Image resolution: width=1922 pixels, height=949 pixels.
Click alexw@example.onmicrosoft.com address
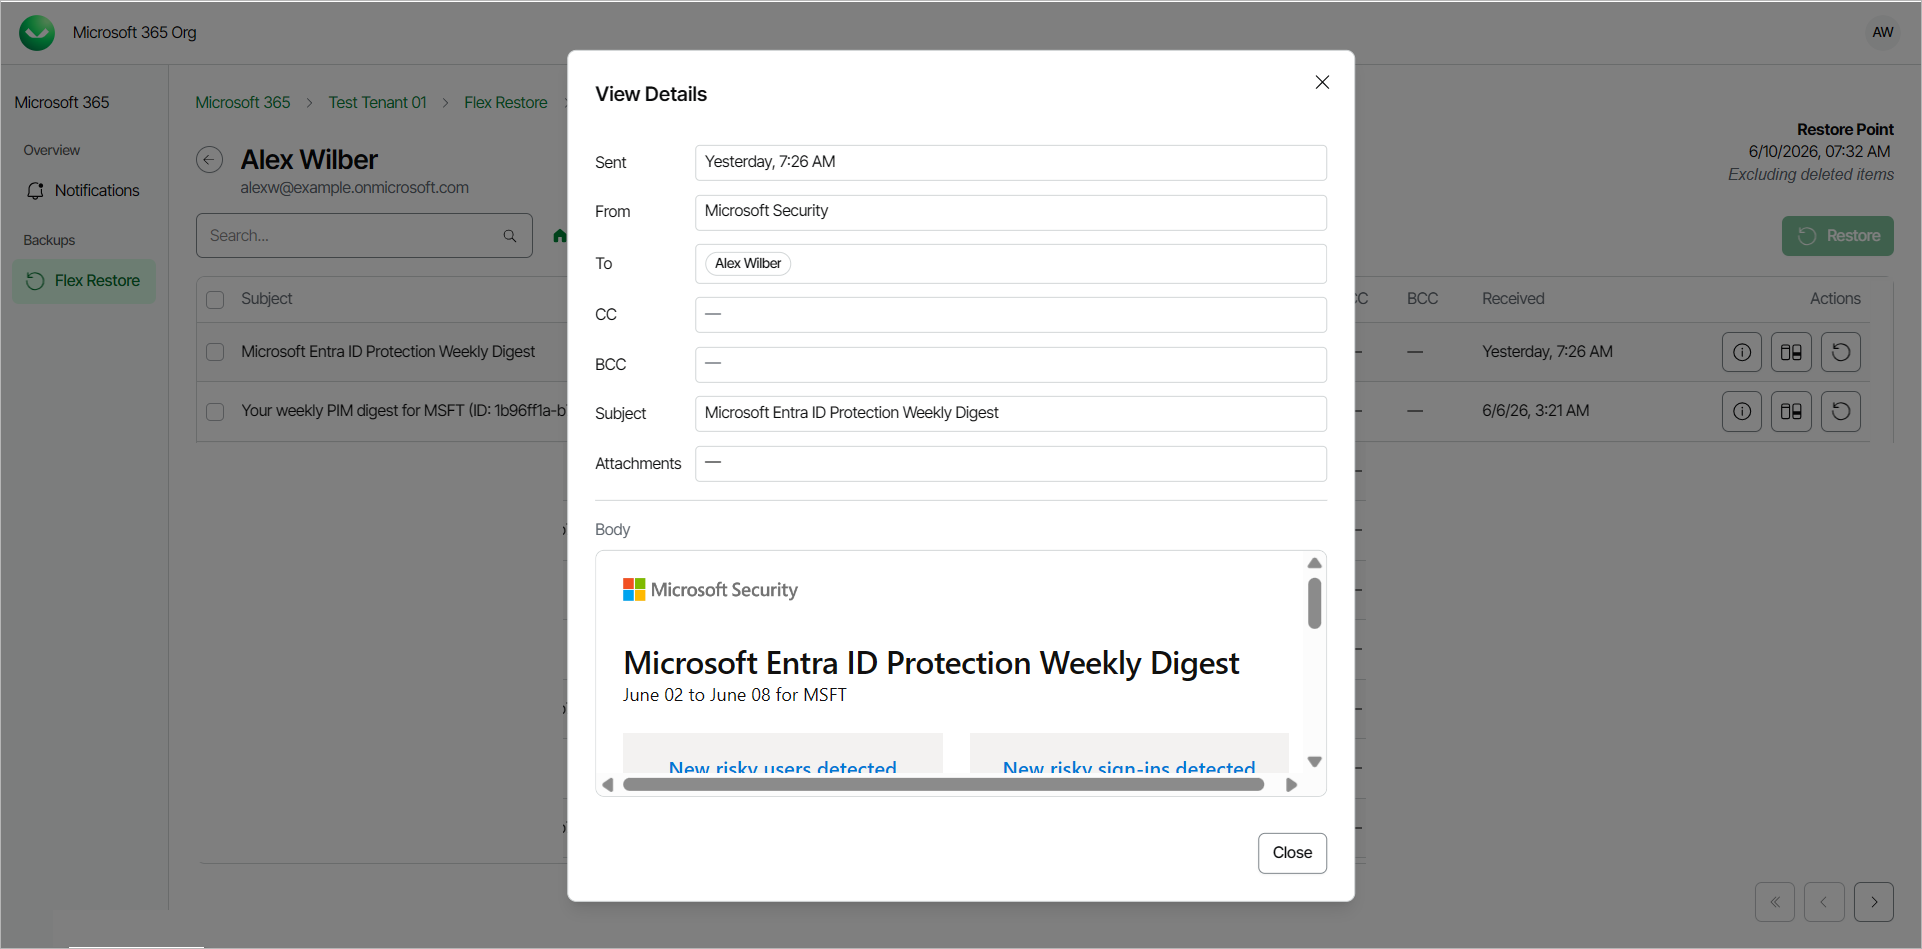pyautogui.click(x=355, y=188)
